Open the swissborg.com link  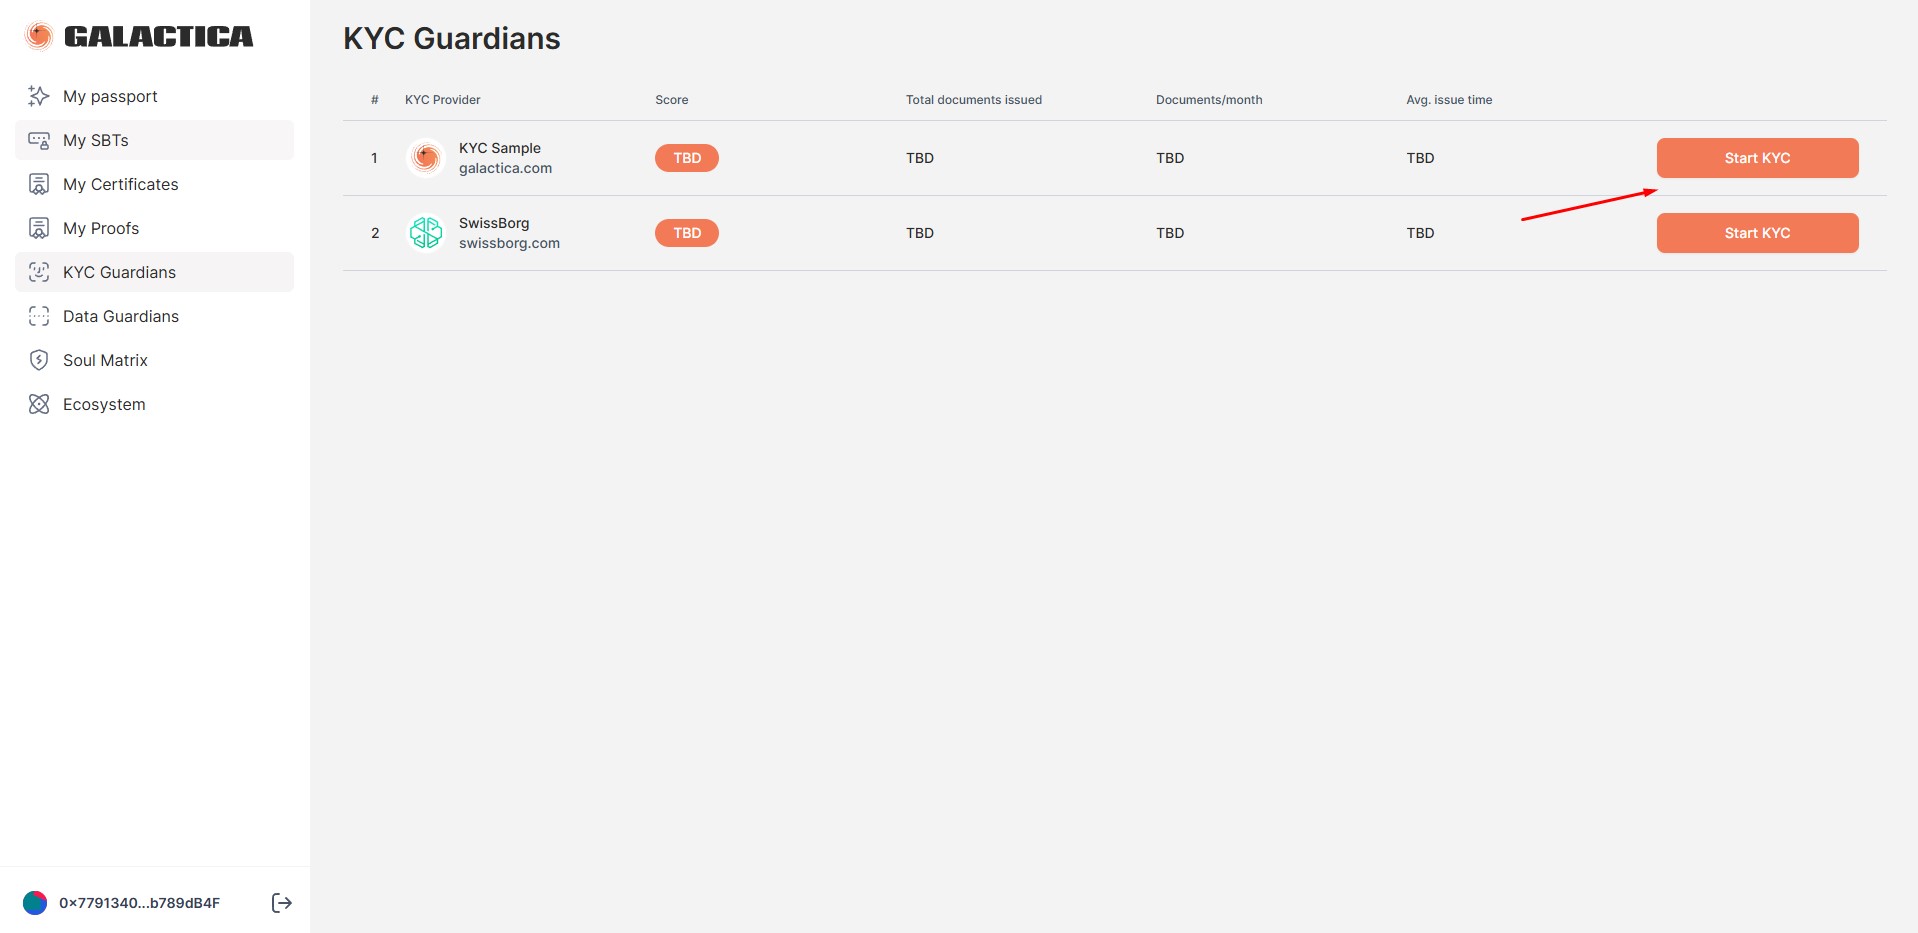(x=509, y=243)
